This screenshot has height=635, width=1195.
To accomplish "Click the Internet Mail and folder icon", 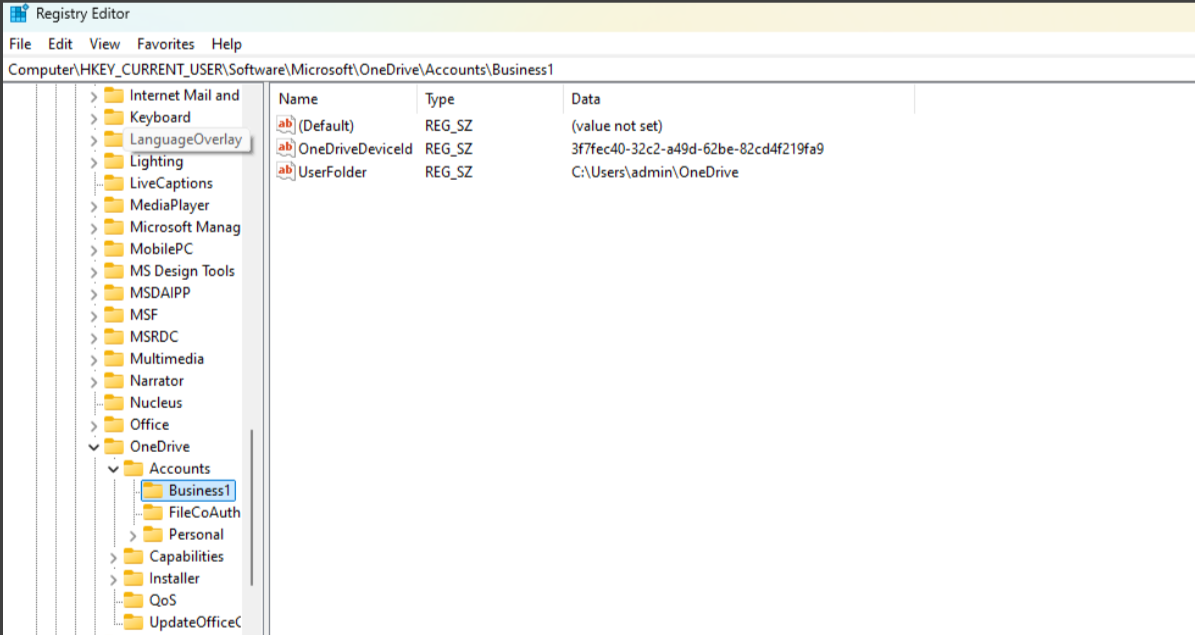I will [114, 95].
